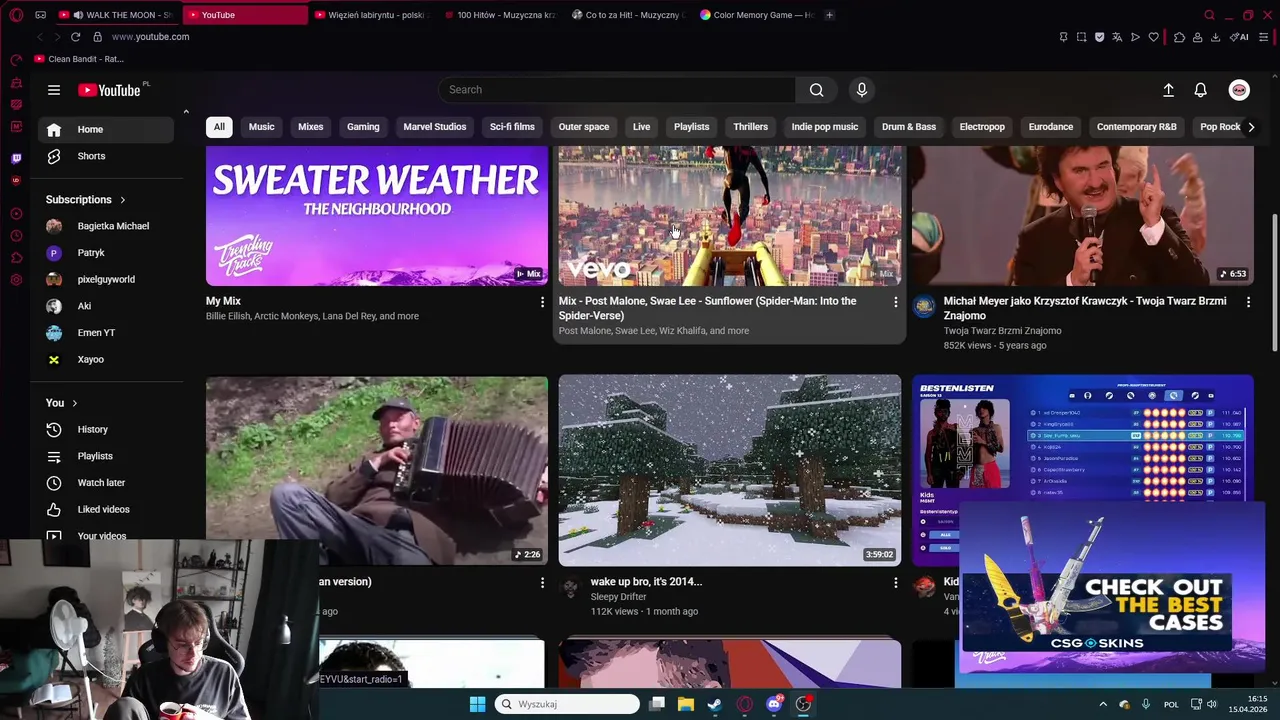
Task: Open Watch later in sidebar
Action: click(x=106, y=483)
